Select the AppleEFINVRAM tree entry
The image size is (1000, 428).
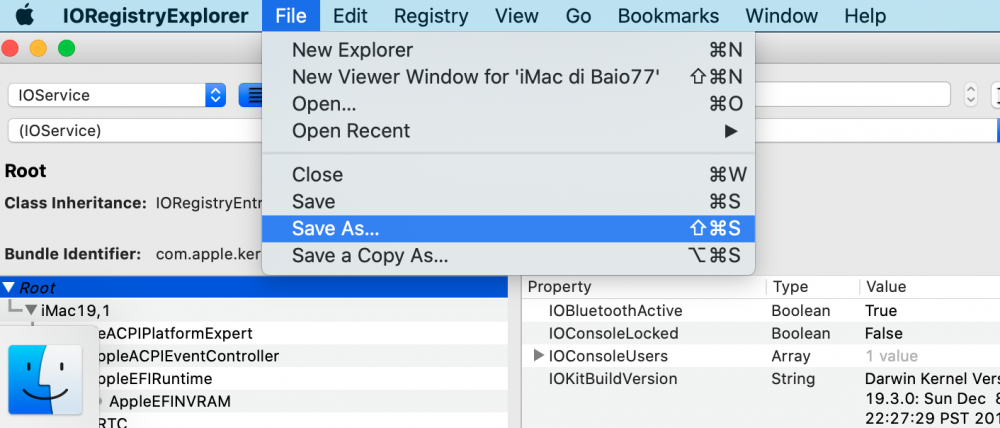[x=170, y=402]
